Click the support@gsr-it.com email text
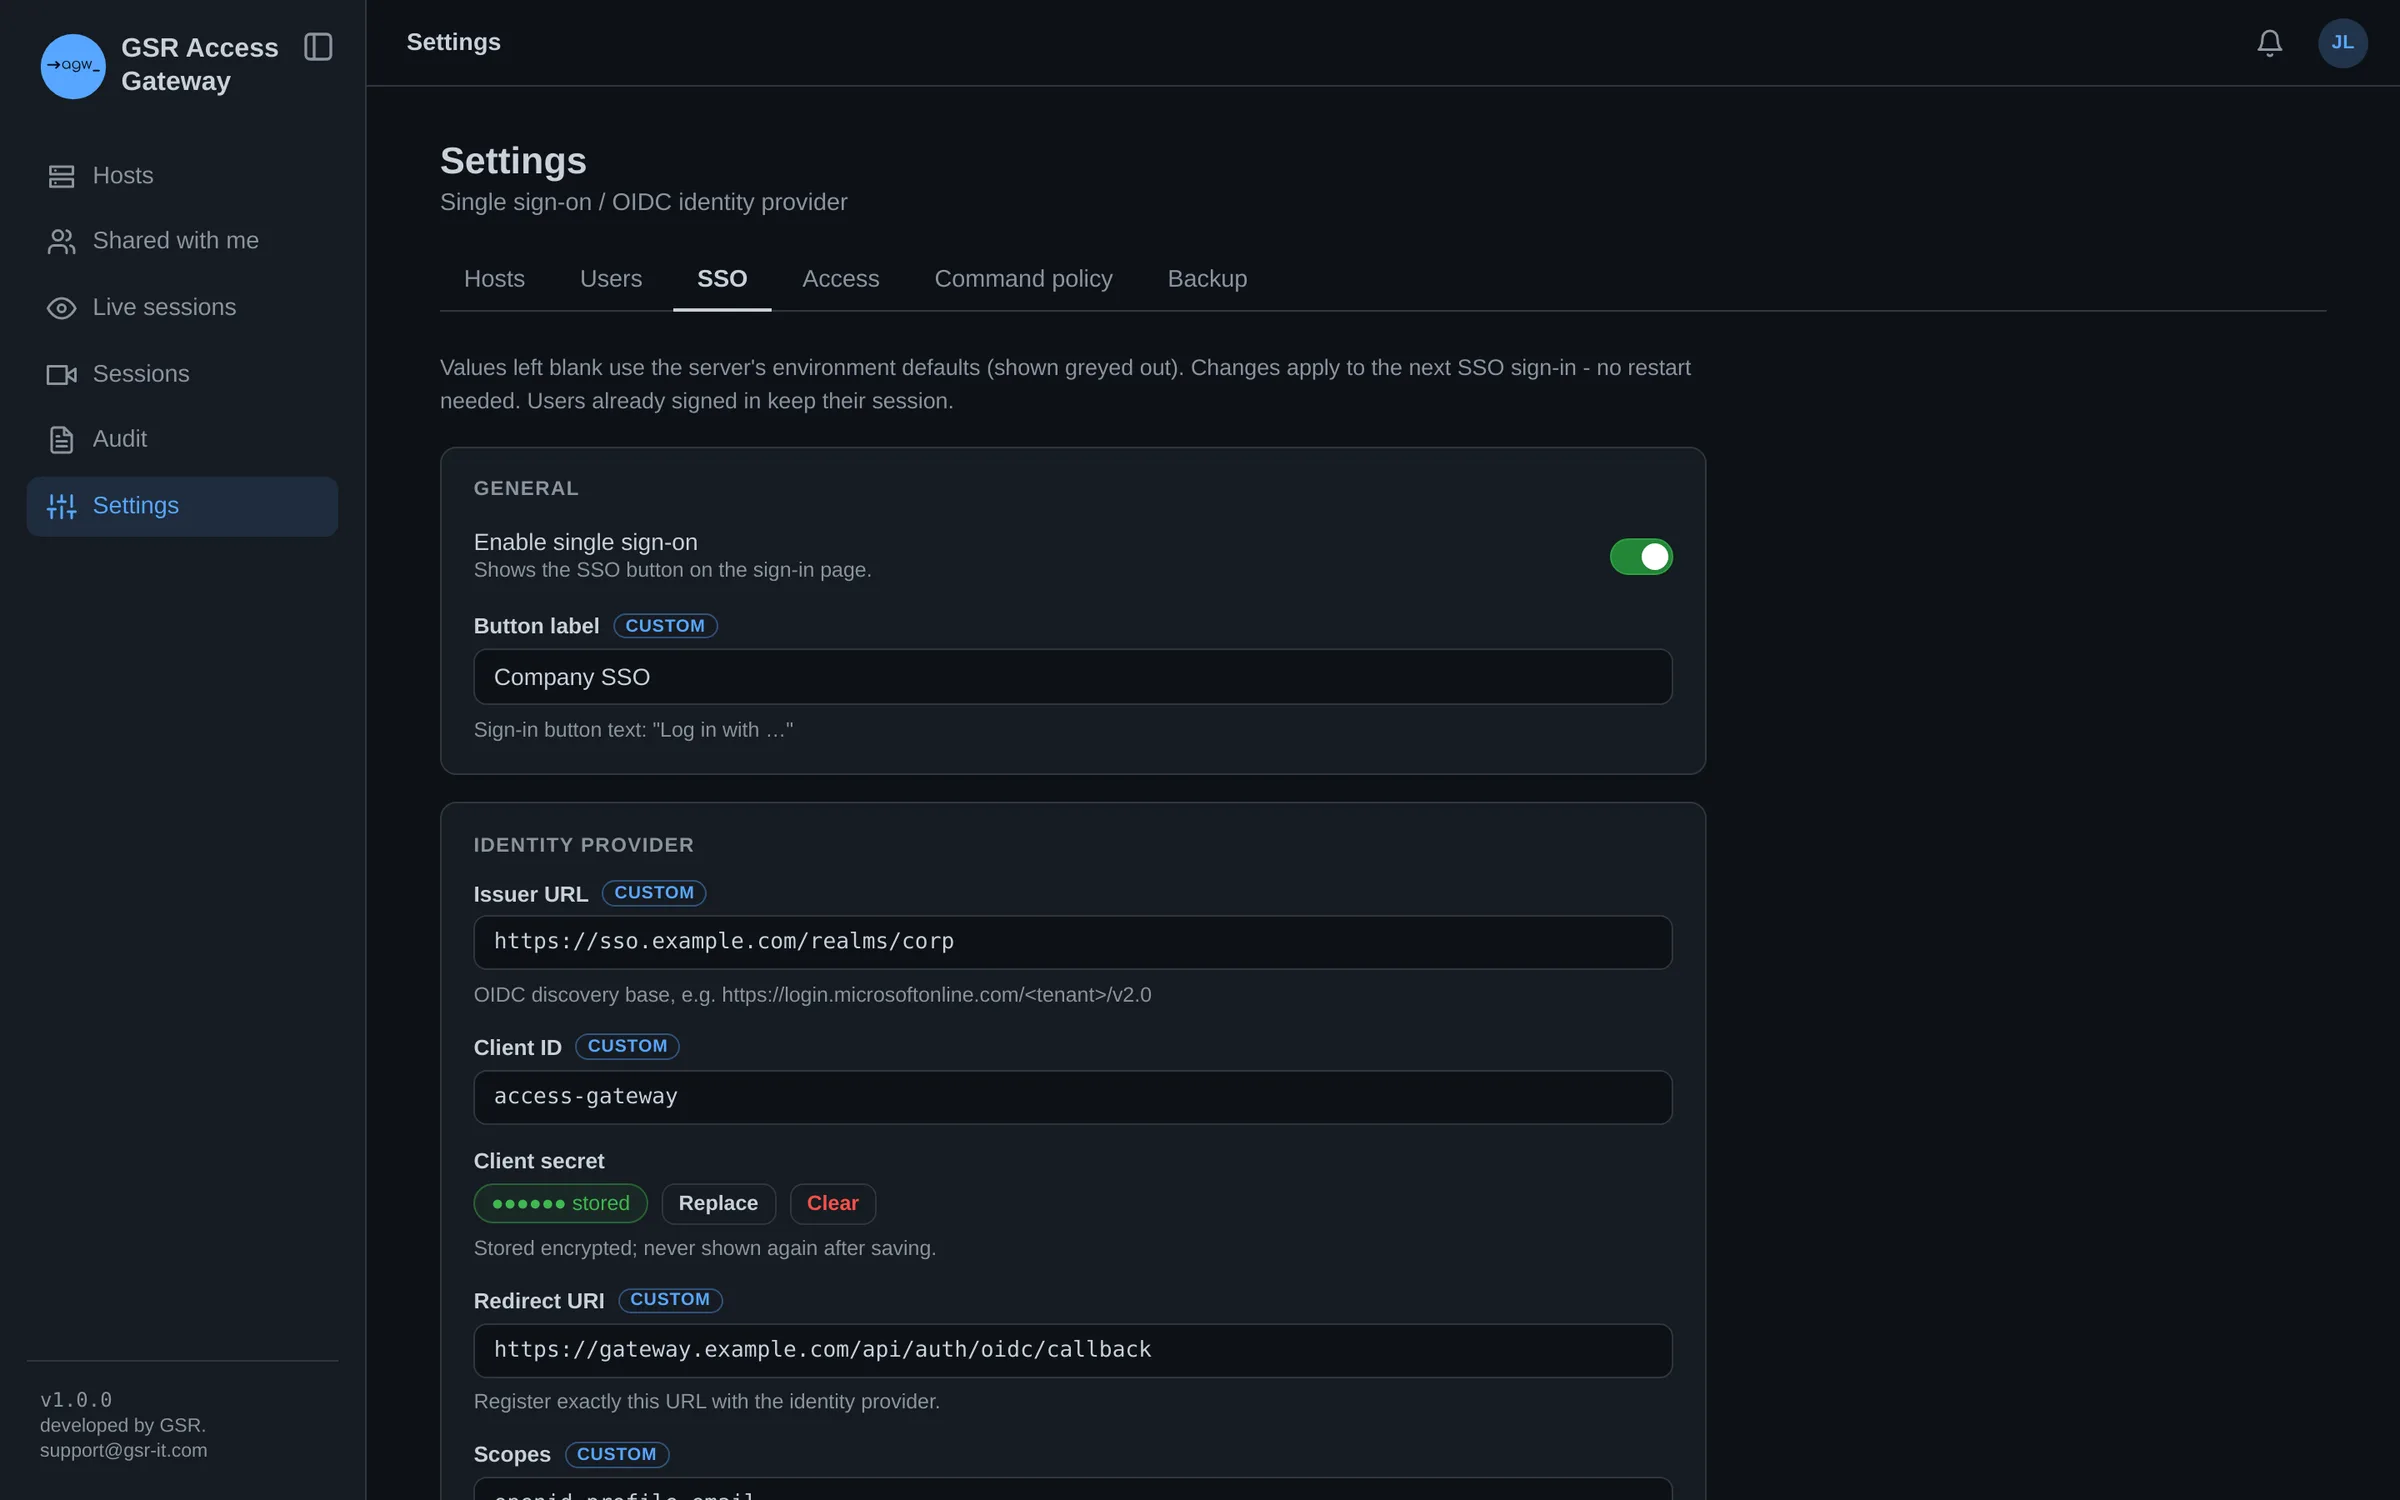This screenshot has width=2400, height=1500. [x=124, y=1450]
